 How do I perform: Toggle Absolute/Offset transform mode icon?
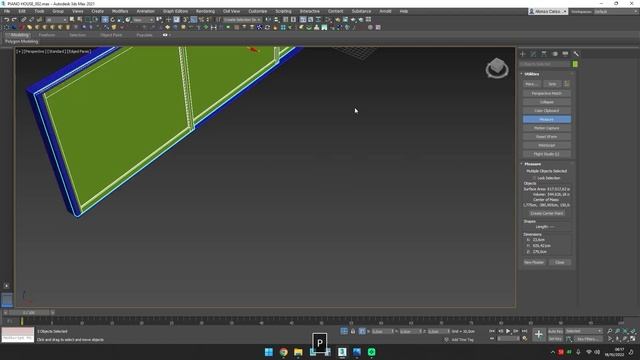(x=362, y=331)
